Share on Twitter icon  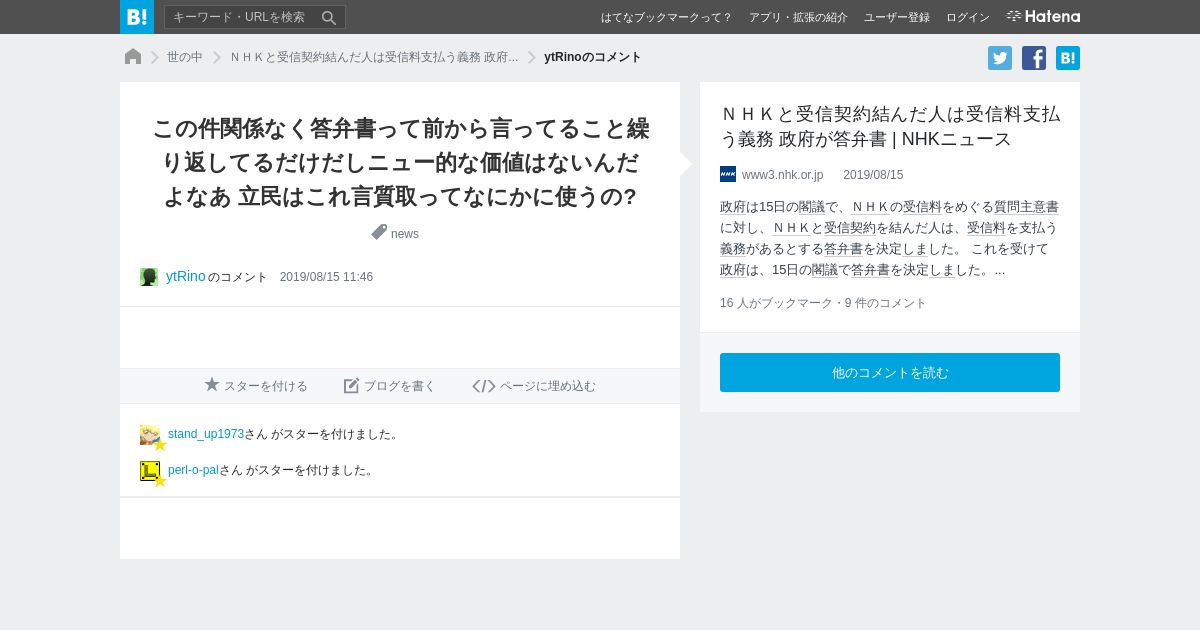[1000, 58]
